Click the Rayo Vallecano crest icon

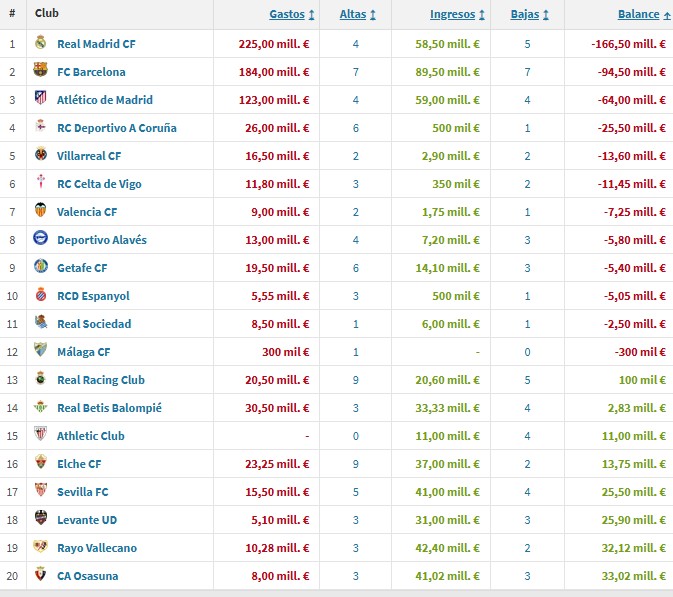coord(41,546)
